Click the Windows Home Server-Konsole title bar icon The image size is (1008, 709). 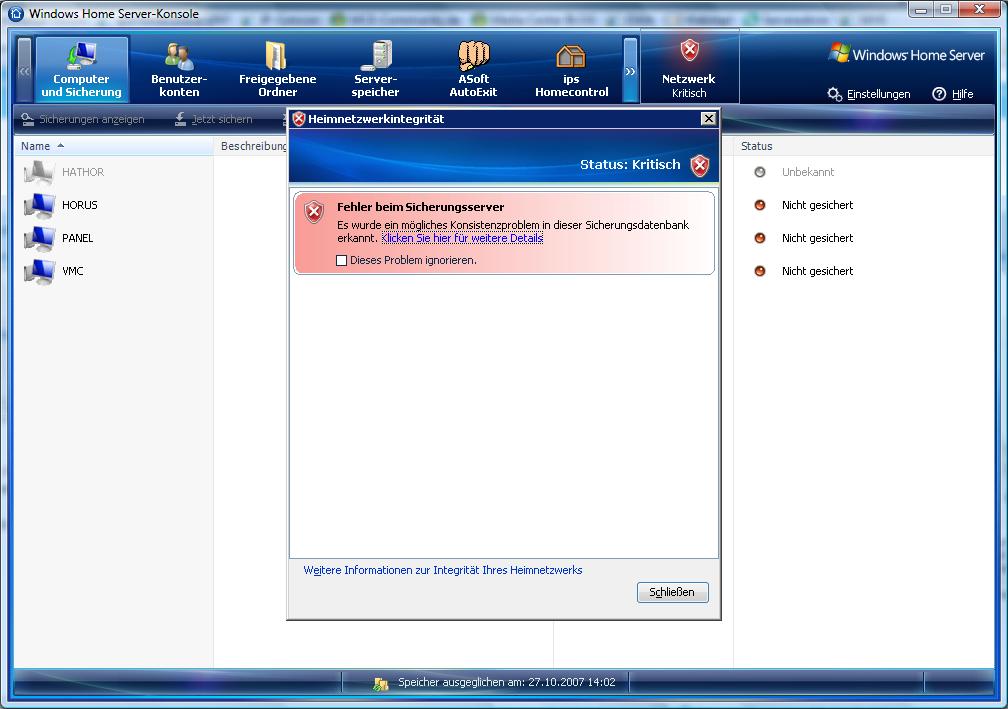pos(16,13)
